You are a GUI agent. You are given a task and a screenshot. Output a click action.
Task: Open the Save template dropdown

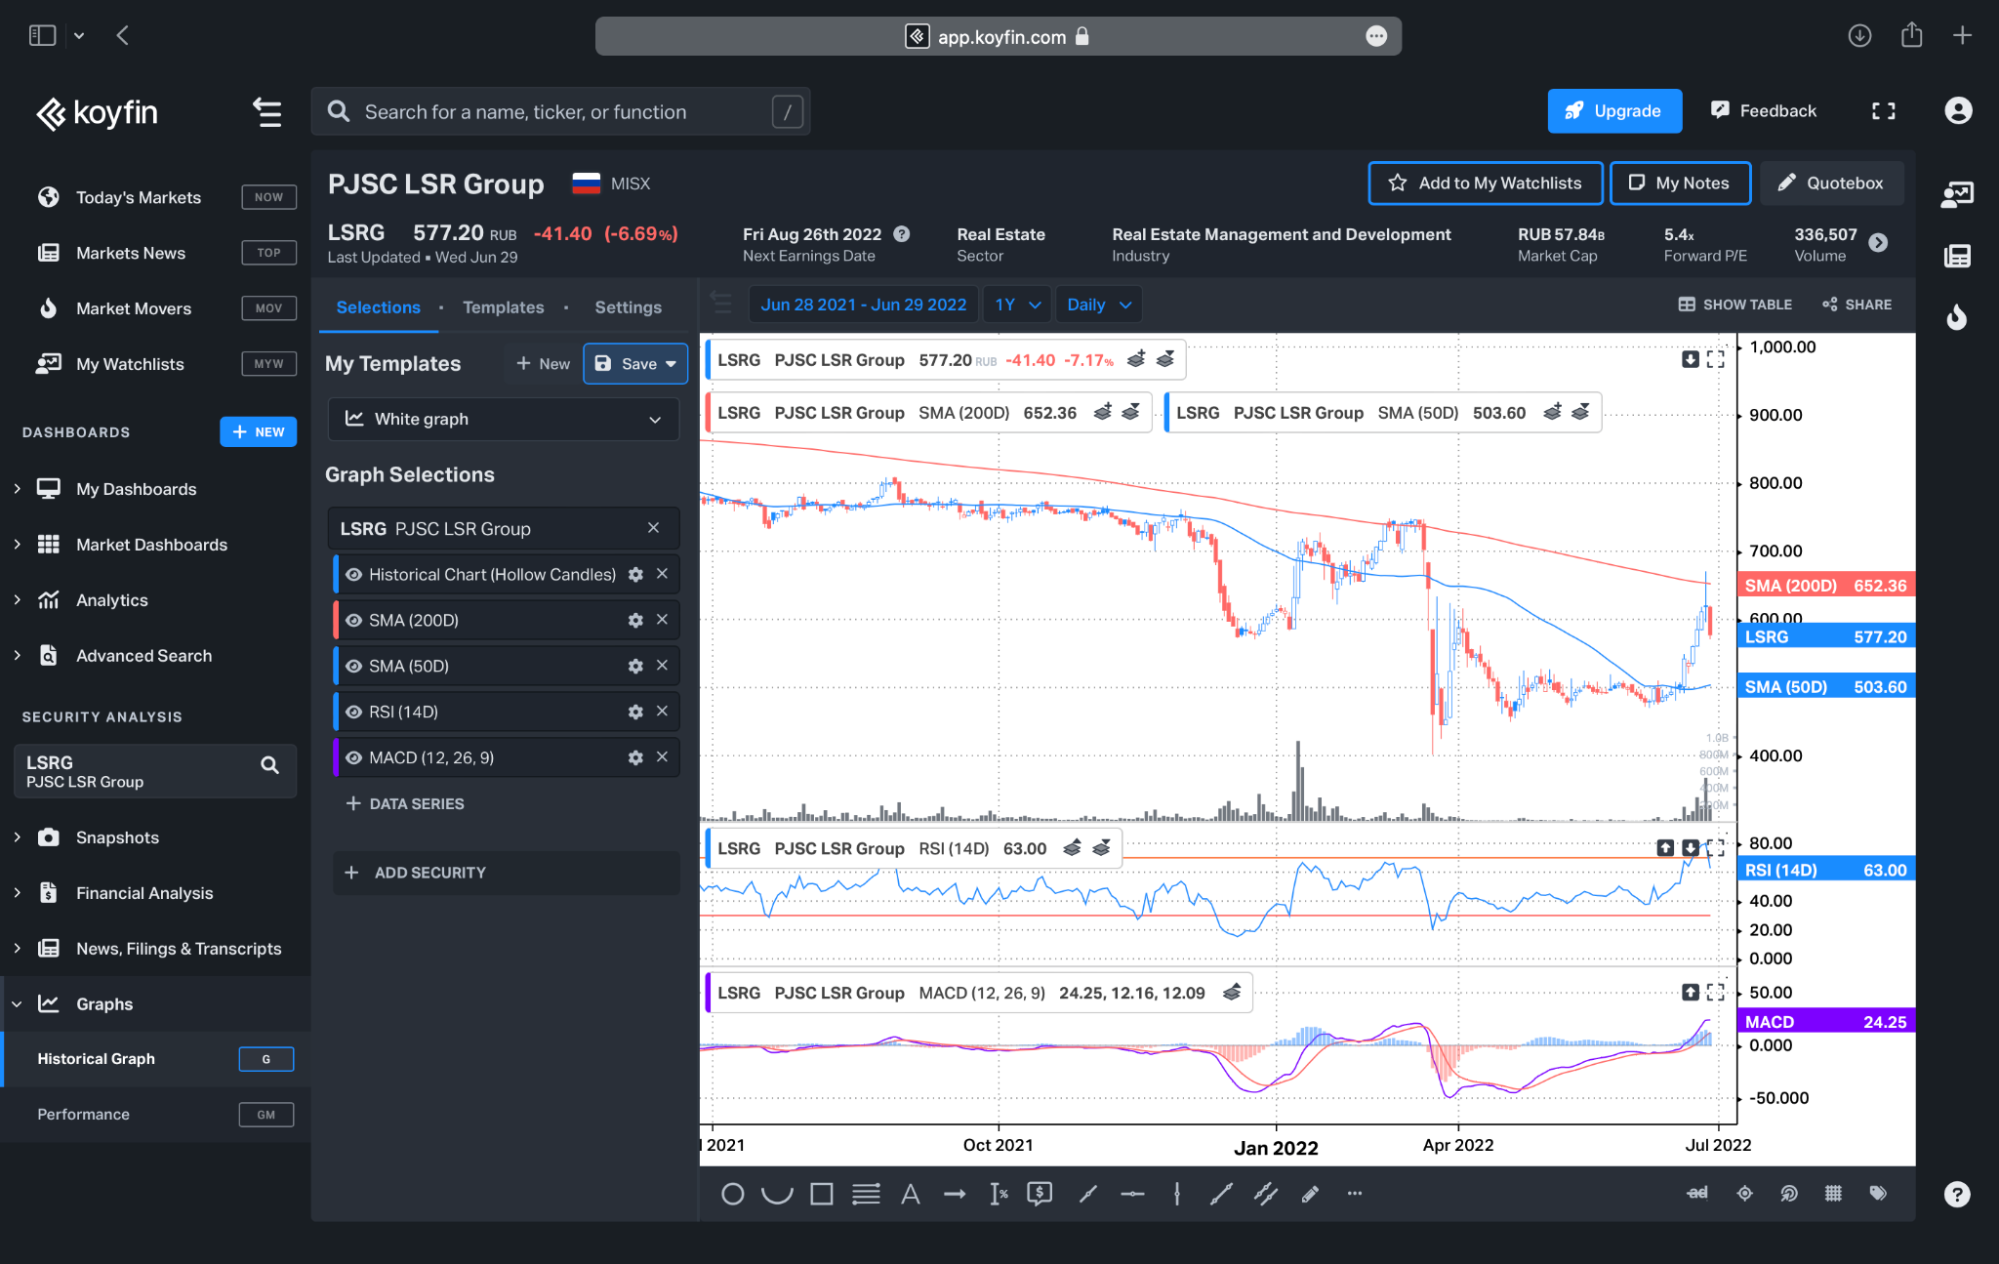[671, 364]
